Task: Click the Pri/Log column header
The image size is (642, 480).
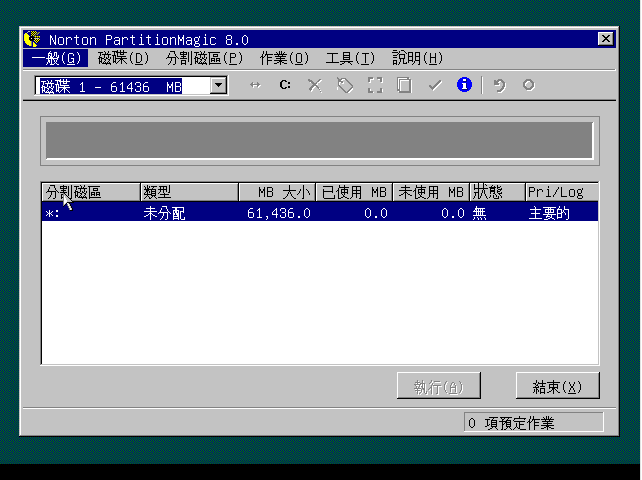Action: click(x=562, y=192)
